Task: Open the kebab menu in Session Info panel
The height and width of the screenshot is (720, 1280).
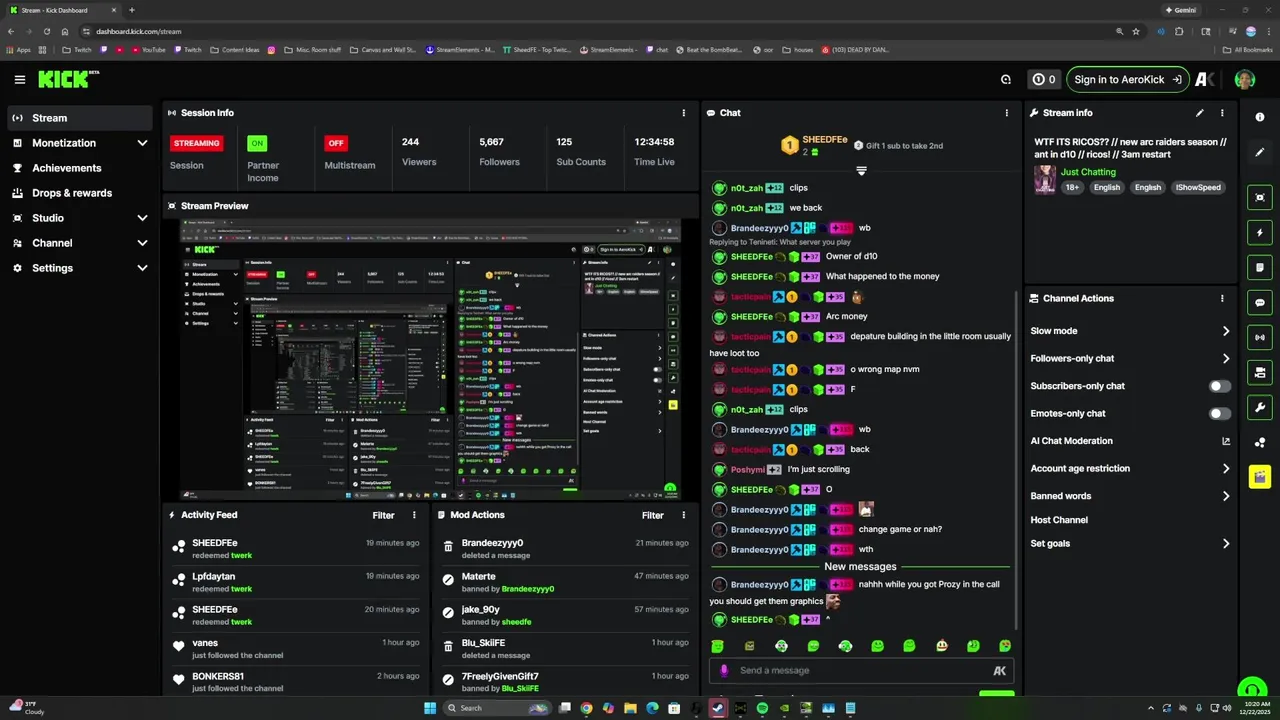Action: (x=684, y=113)
